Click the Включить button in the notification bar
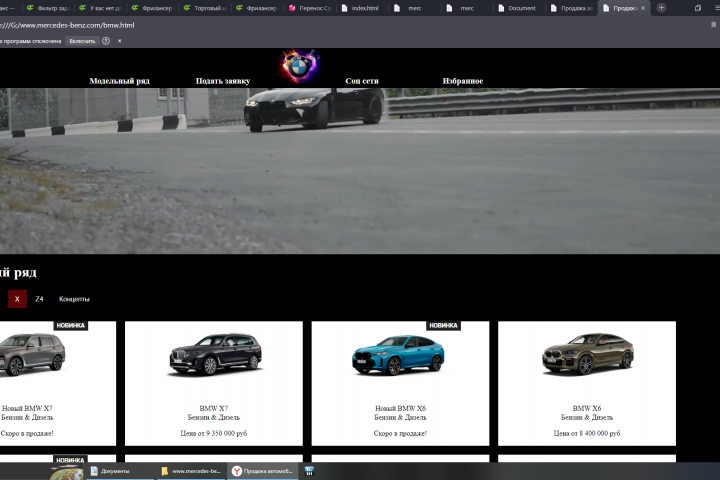720x480 pixels. 82,41
